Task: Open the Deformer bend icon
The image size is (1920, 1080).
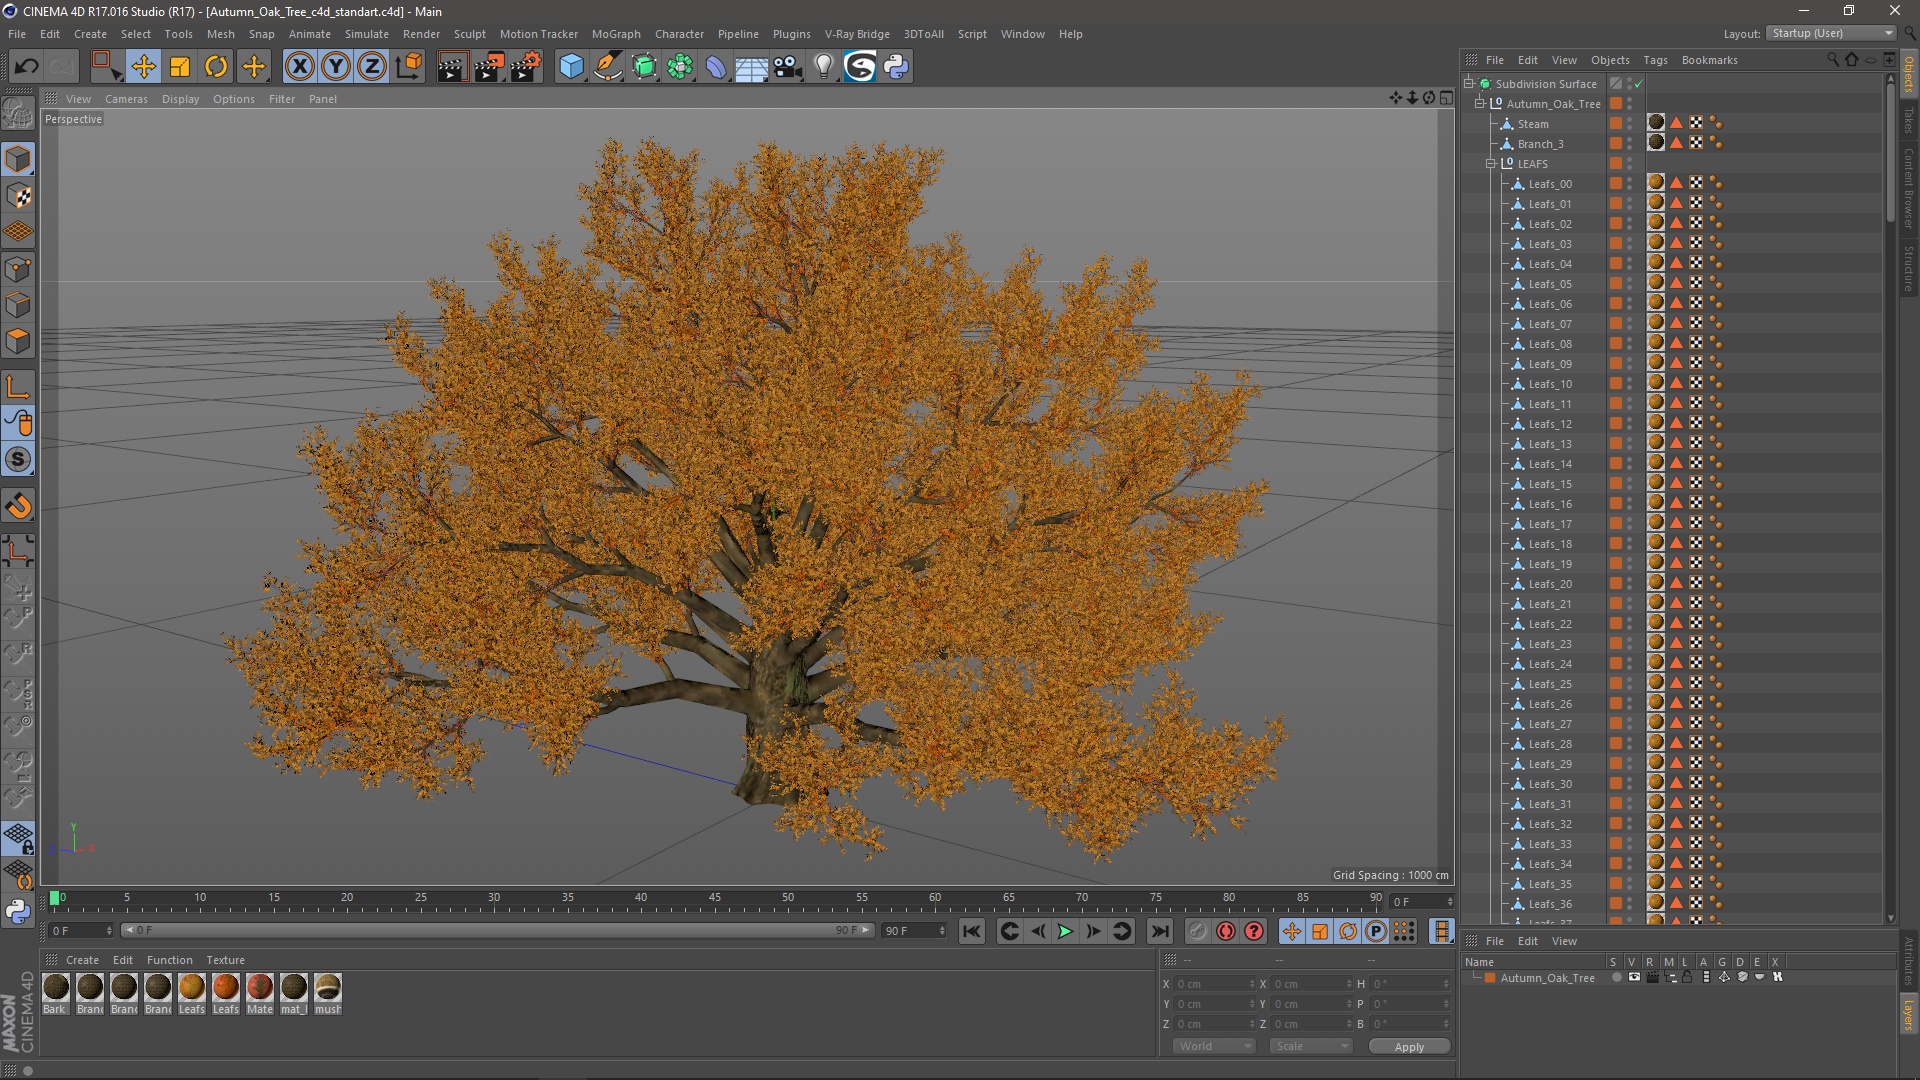Action: coord(716,67)
